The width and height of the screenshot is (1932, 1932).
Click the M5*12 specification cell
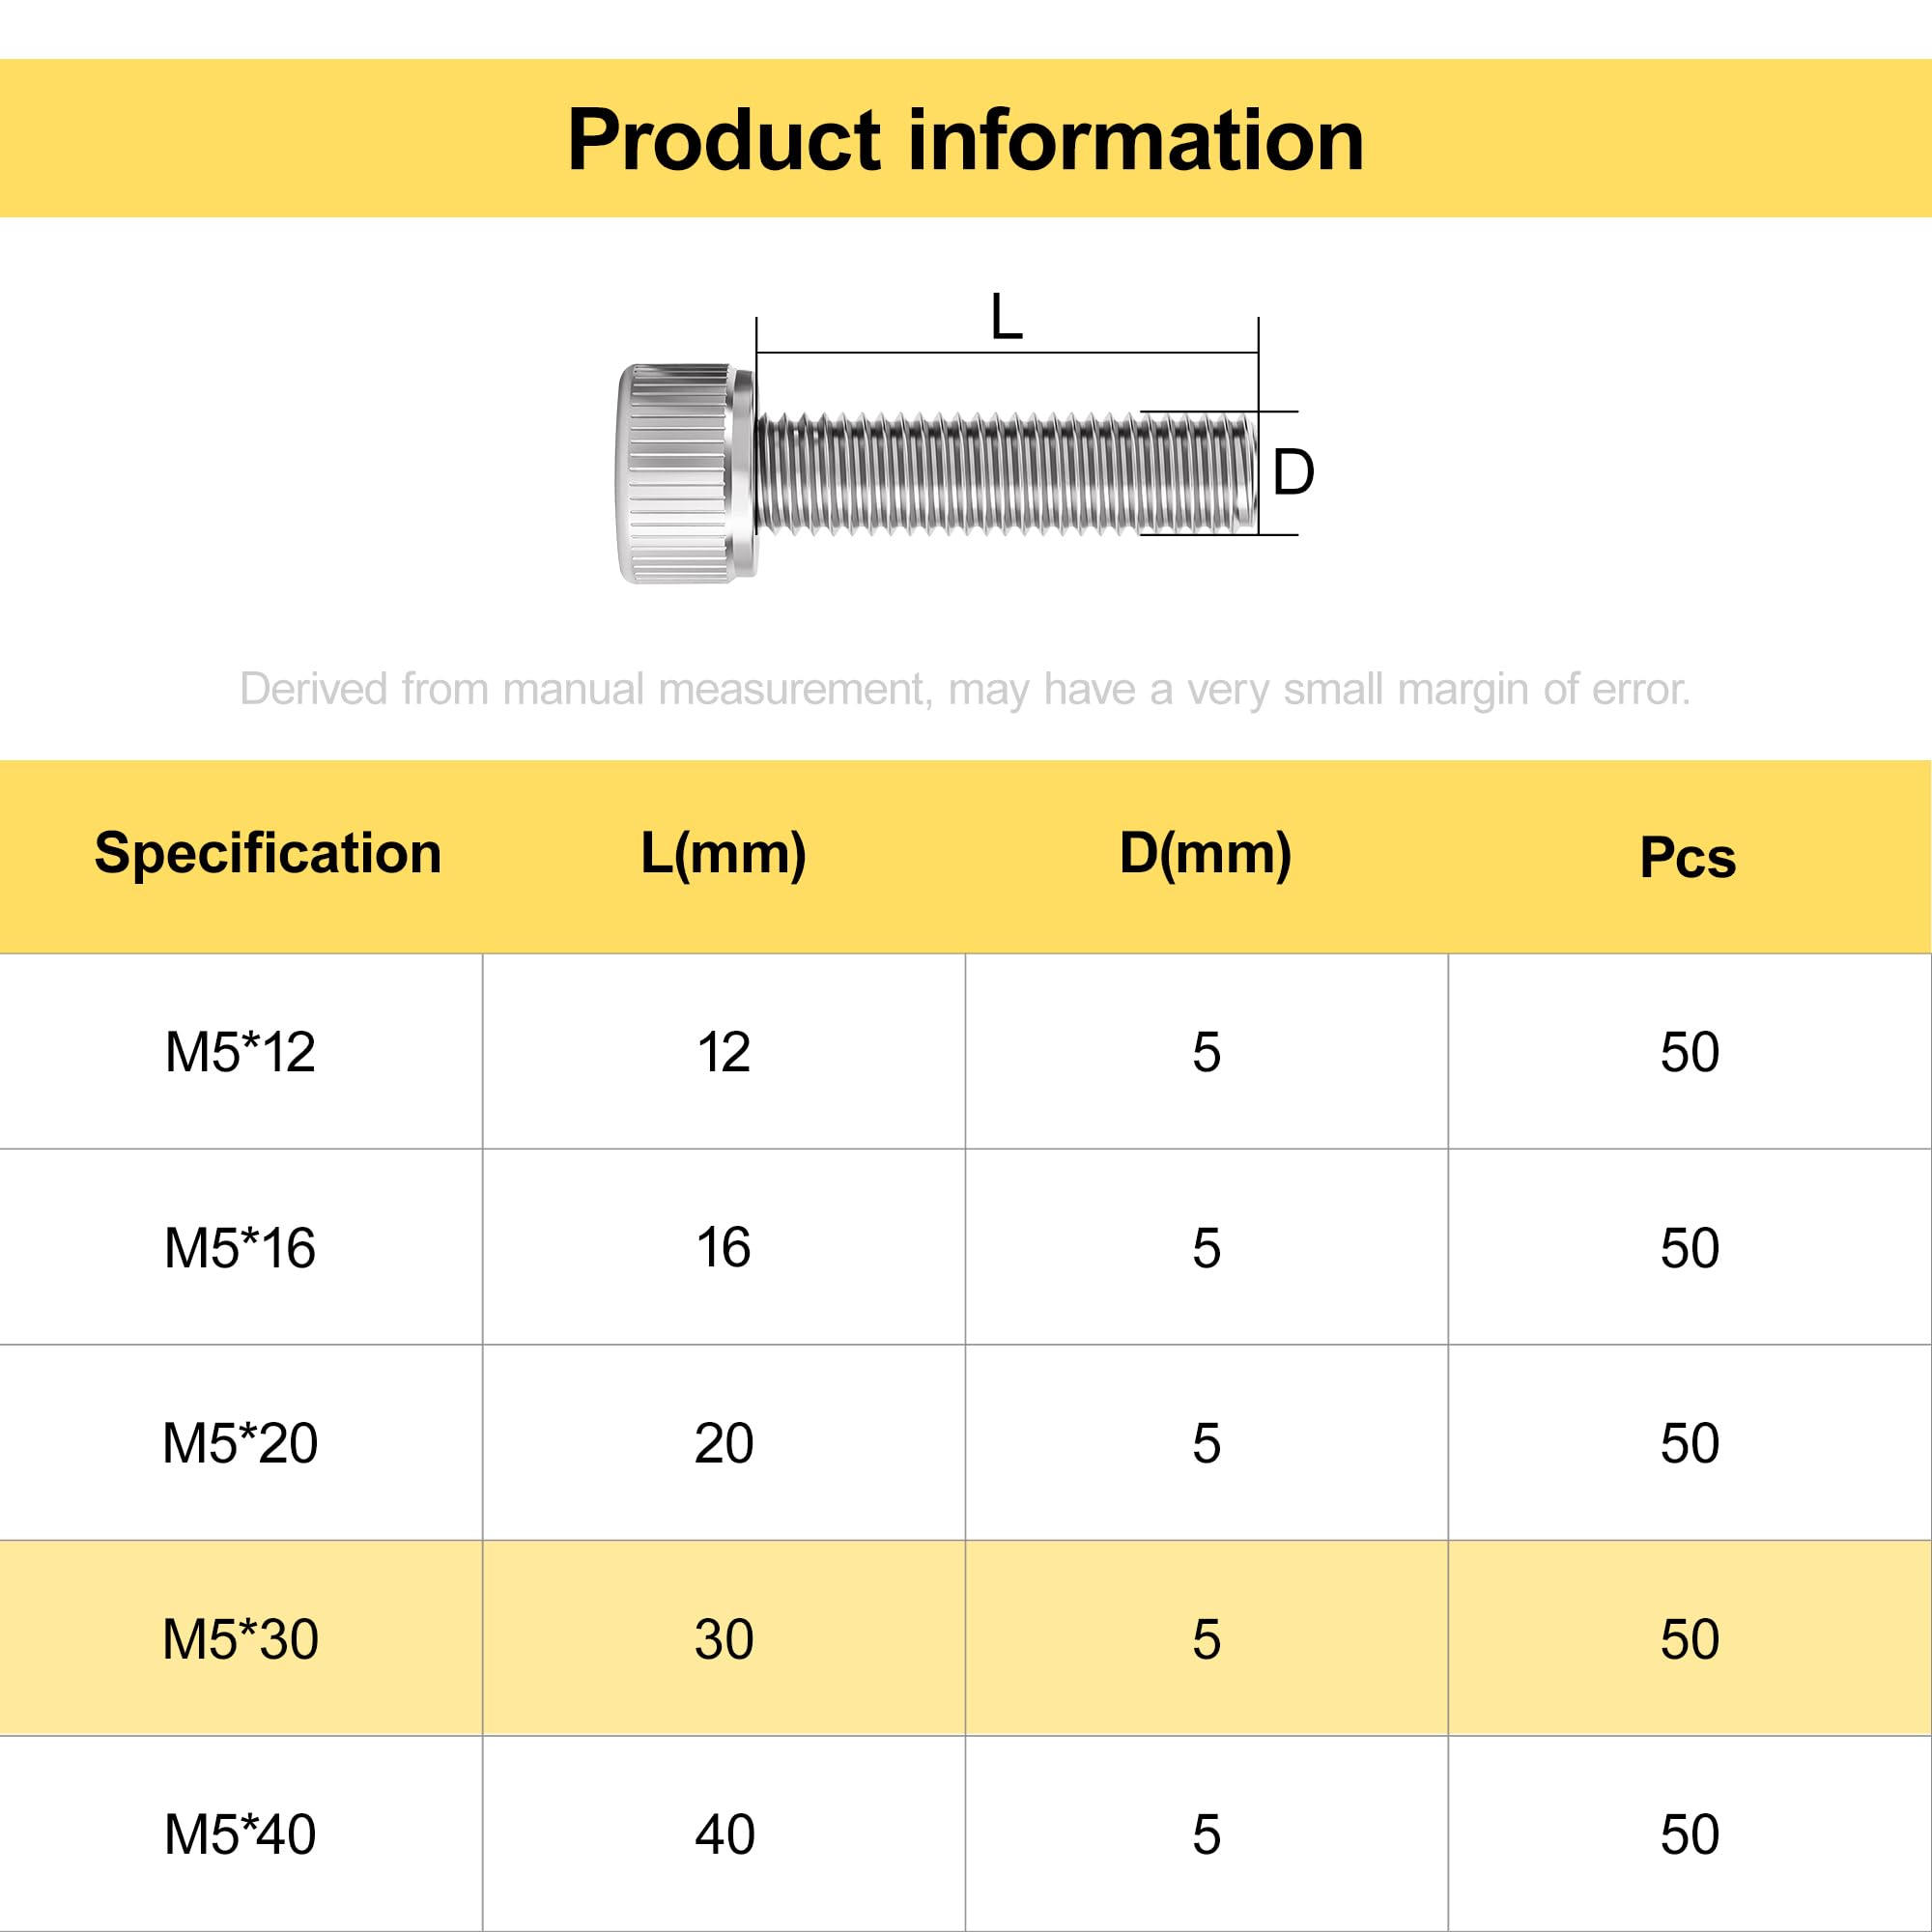[x=241, y=1051]
